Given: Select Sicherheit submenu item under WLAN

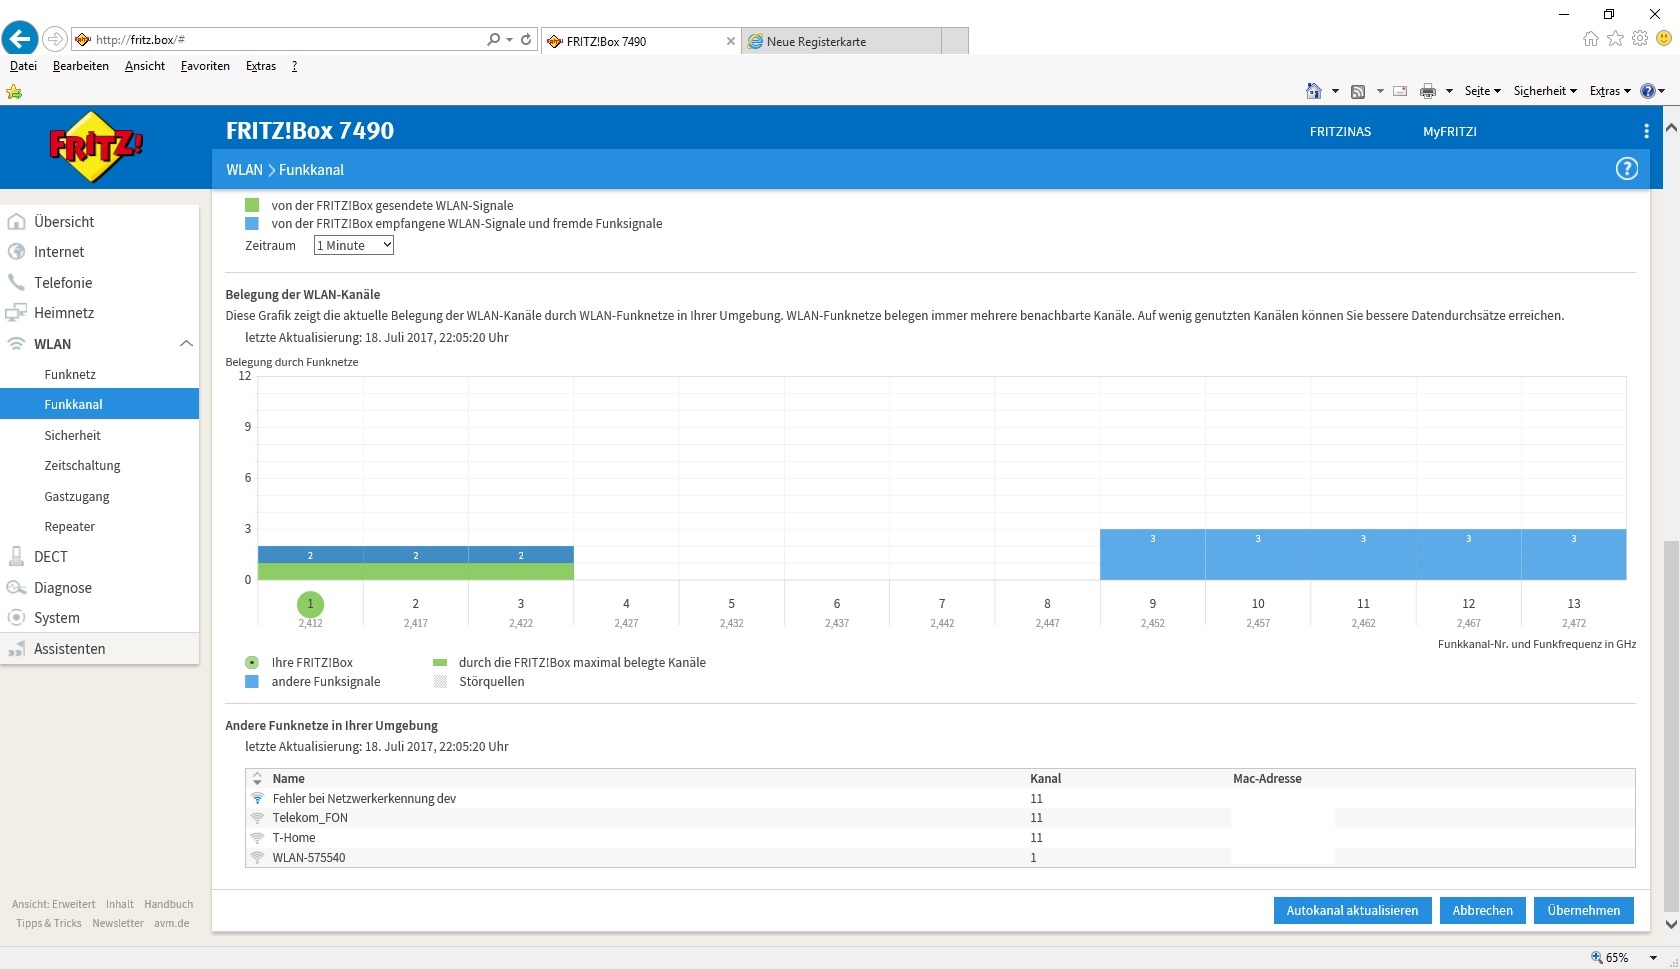Looking at the screenshot, I should pos(72,435).
